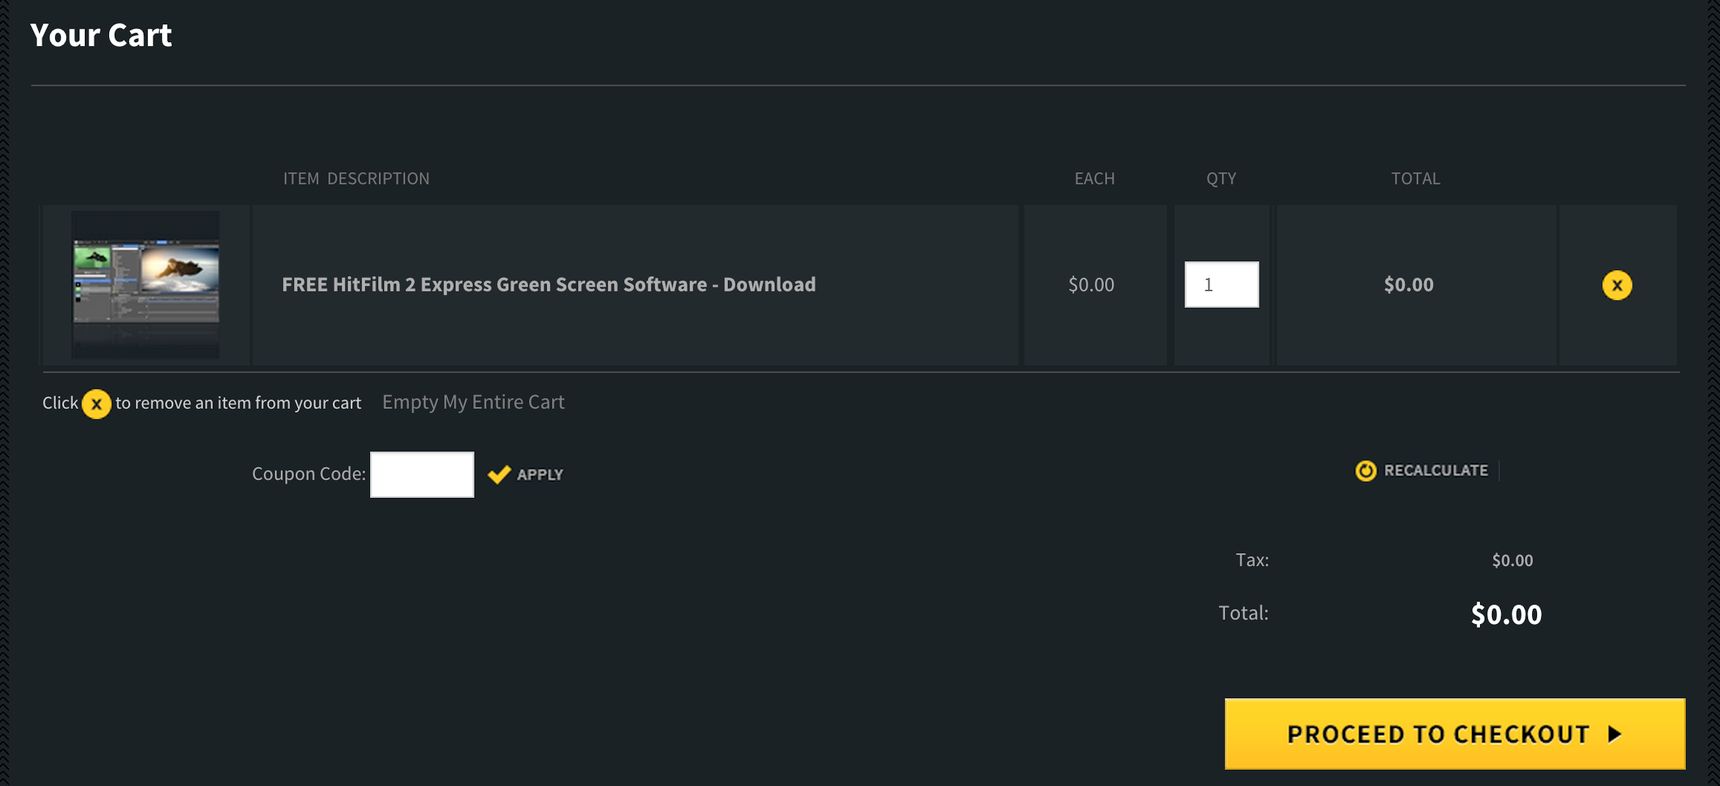
Task: Remove HitFilm 2 Express using yellow X icon
Action: click(x=1617, y=285)
